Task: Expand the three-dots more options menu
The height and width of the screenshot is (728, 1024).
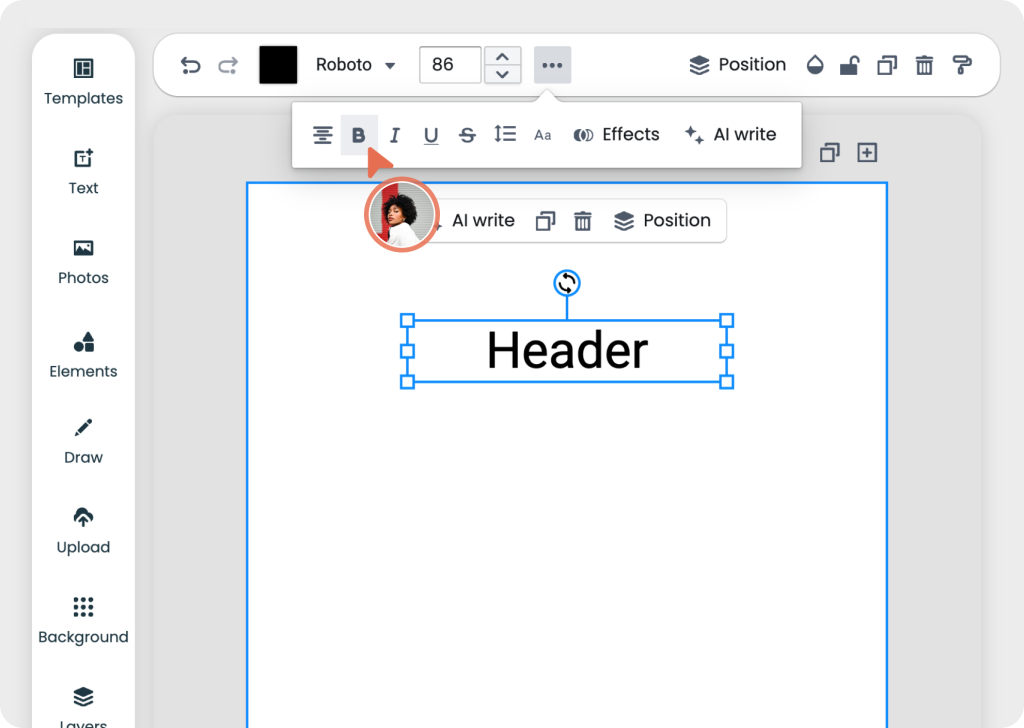Action: (552, 65)
